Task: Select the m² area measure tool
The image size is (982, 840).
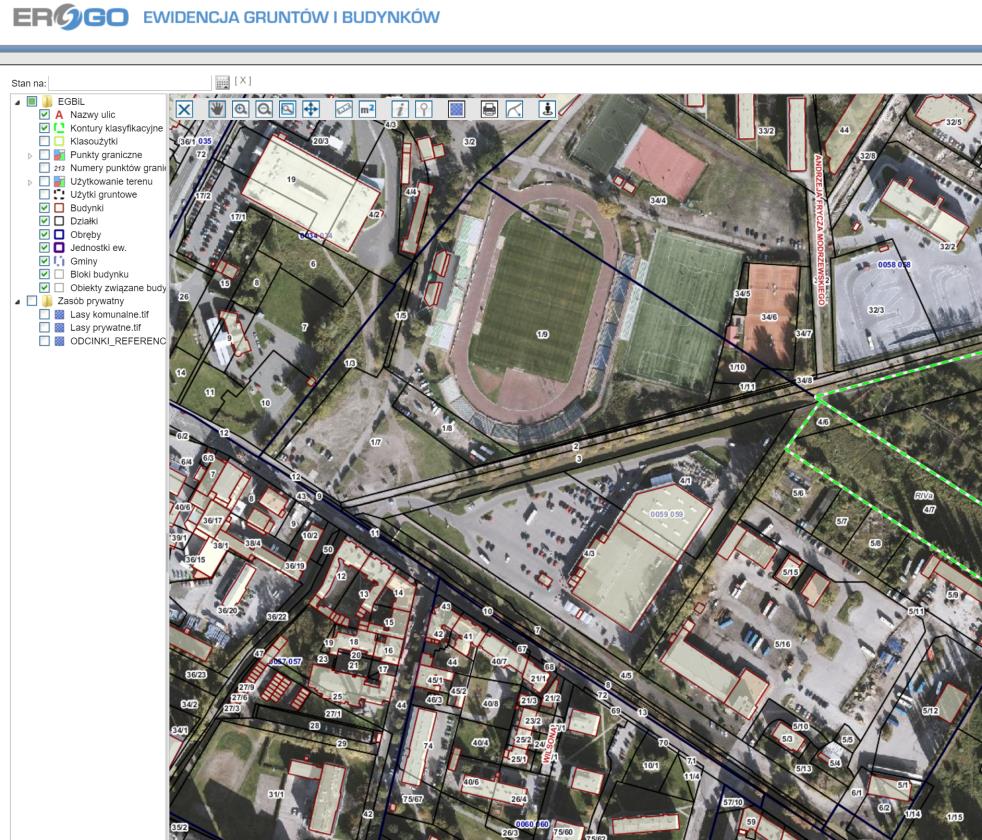Action: (368, 110)
